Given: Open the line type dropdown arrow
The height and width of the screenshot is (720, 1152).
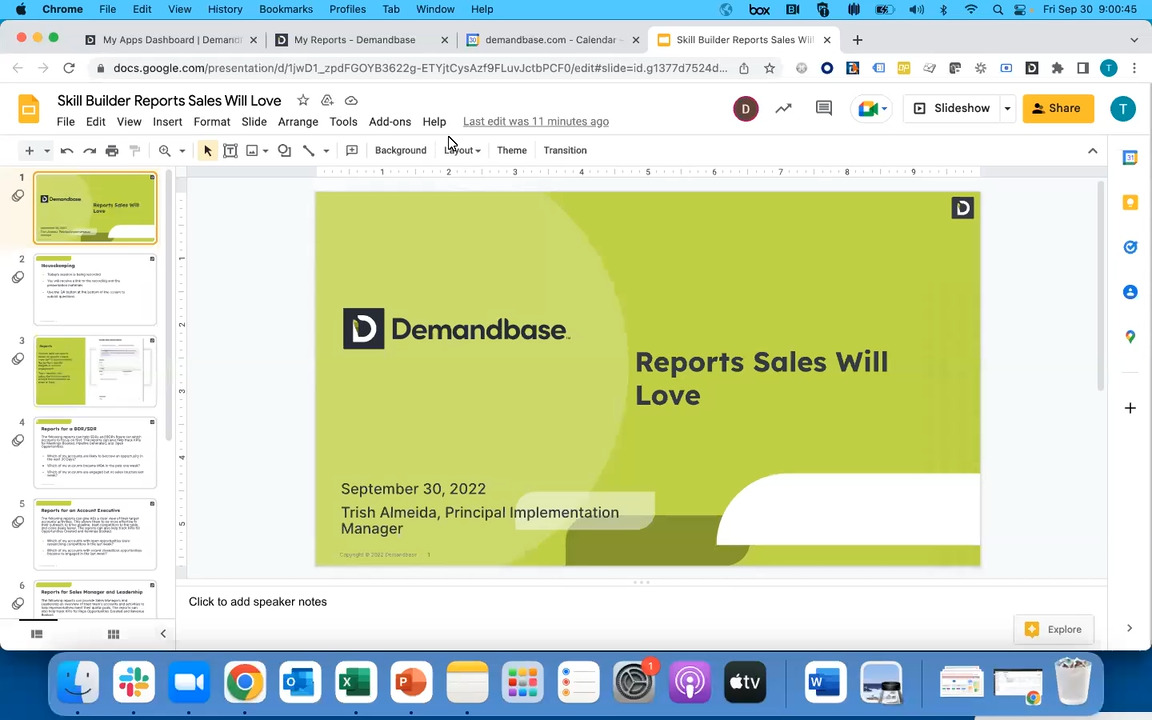Looking at the screenshot, I should click(325, 151).
